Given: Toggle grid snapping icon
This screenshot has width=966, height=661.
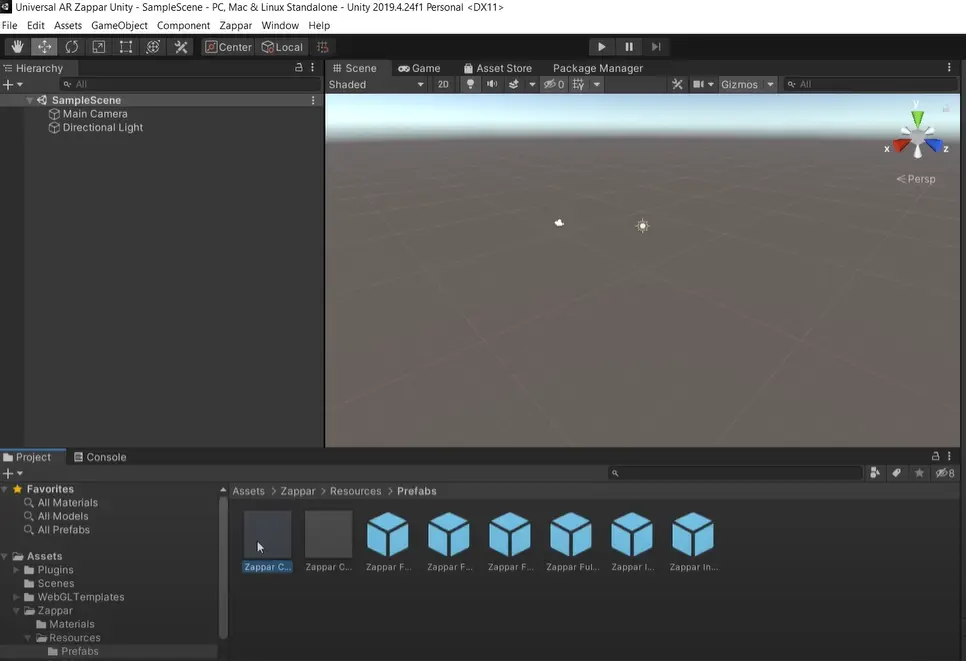Looking at the screenshot, I should click(x=322, y=47).
